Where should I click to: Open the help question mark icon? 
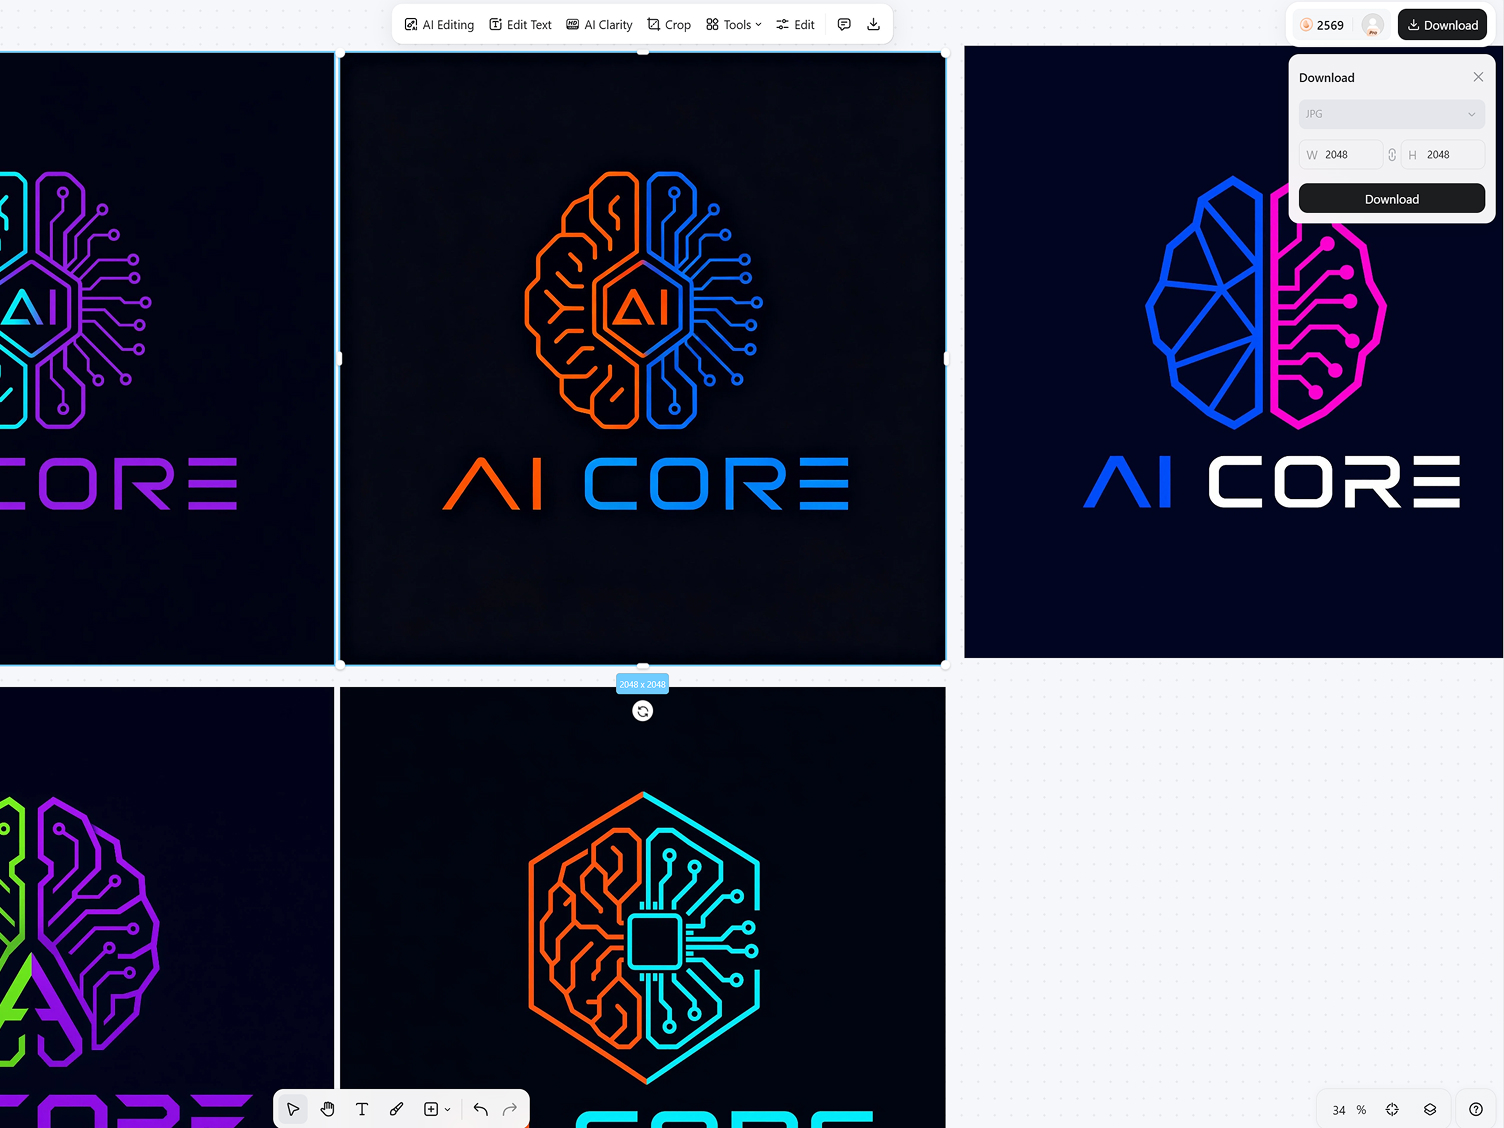(1476, 1109)
